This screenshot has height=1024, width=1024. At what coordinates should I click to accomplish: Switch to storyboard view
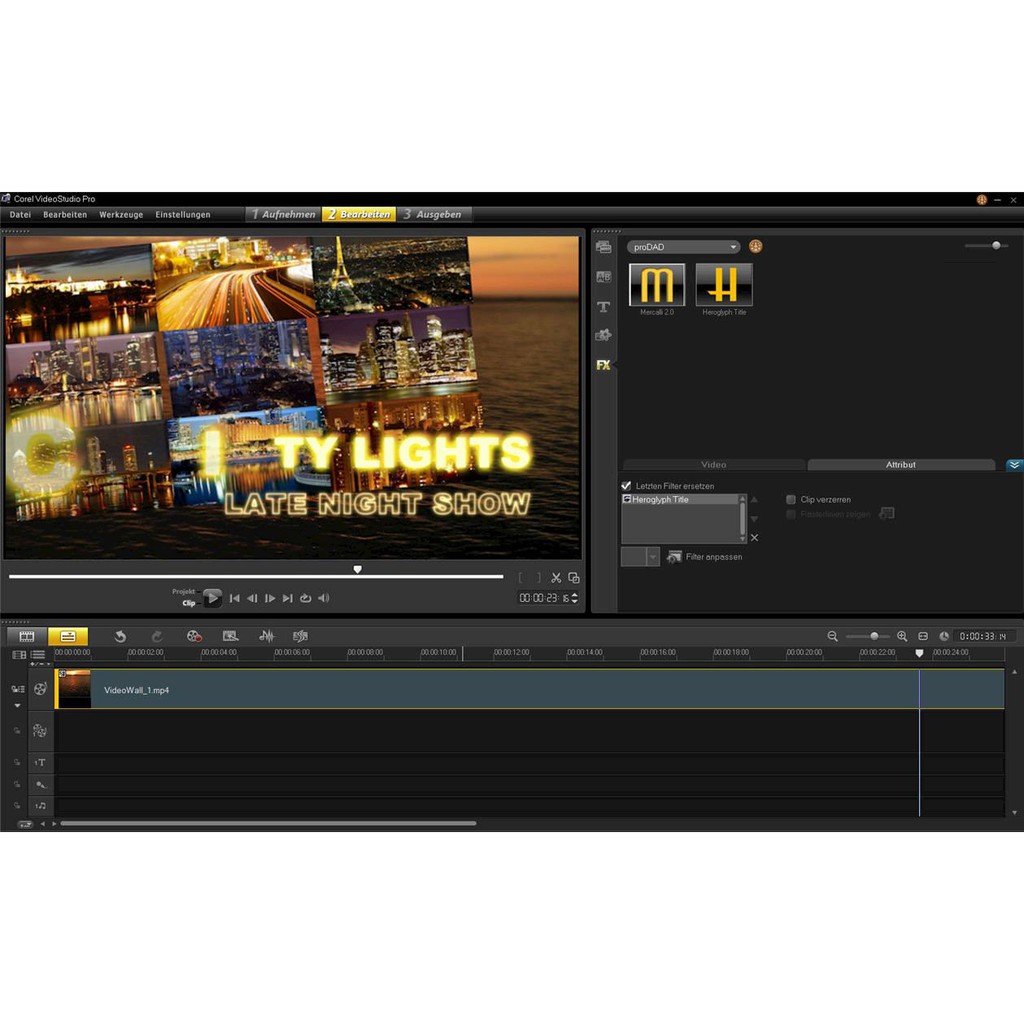click(27, 636)
